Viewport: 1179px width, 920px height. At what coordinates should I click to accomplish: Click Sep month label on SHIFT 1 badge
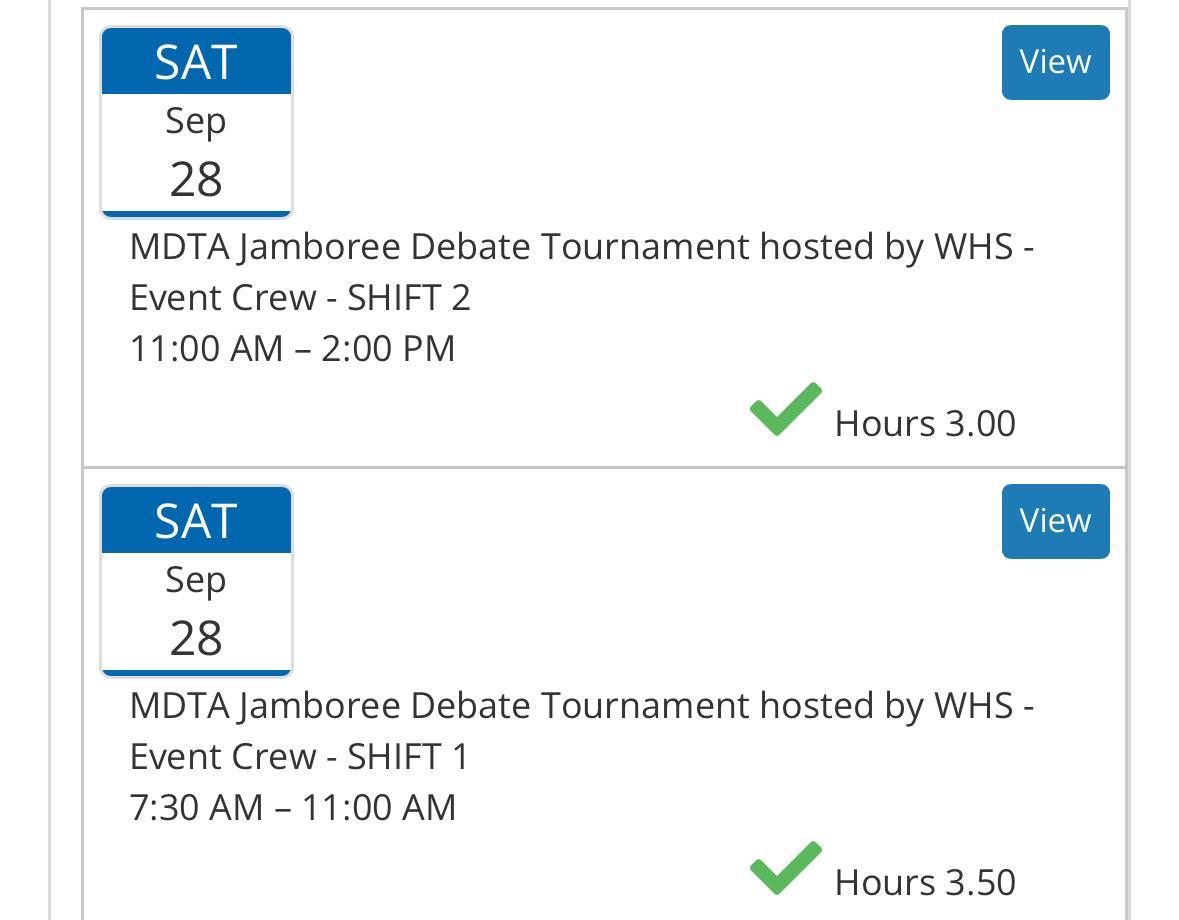tap(196, 580)
